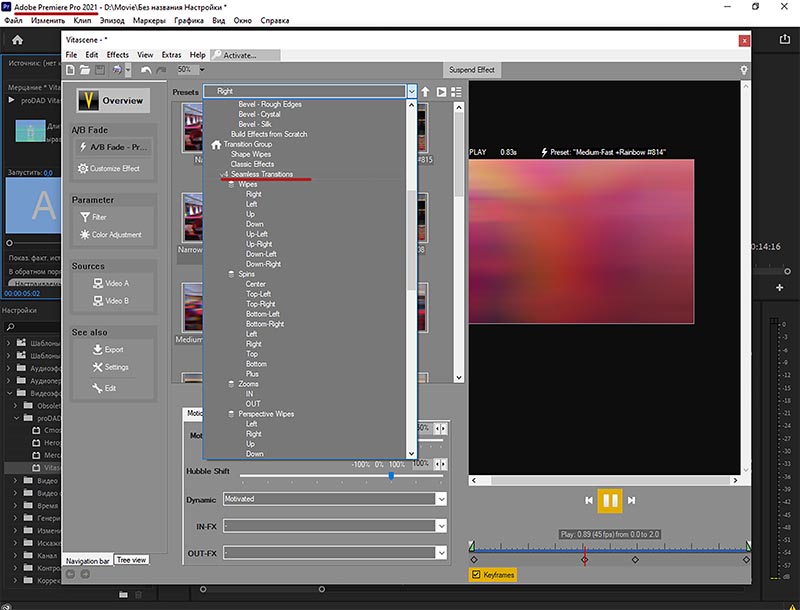Click A/B Fade preset button

pos(114,147)
